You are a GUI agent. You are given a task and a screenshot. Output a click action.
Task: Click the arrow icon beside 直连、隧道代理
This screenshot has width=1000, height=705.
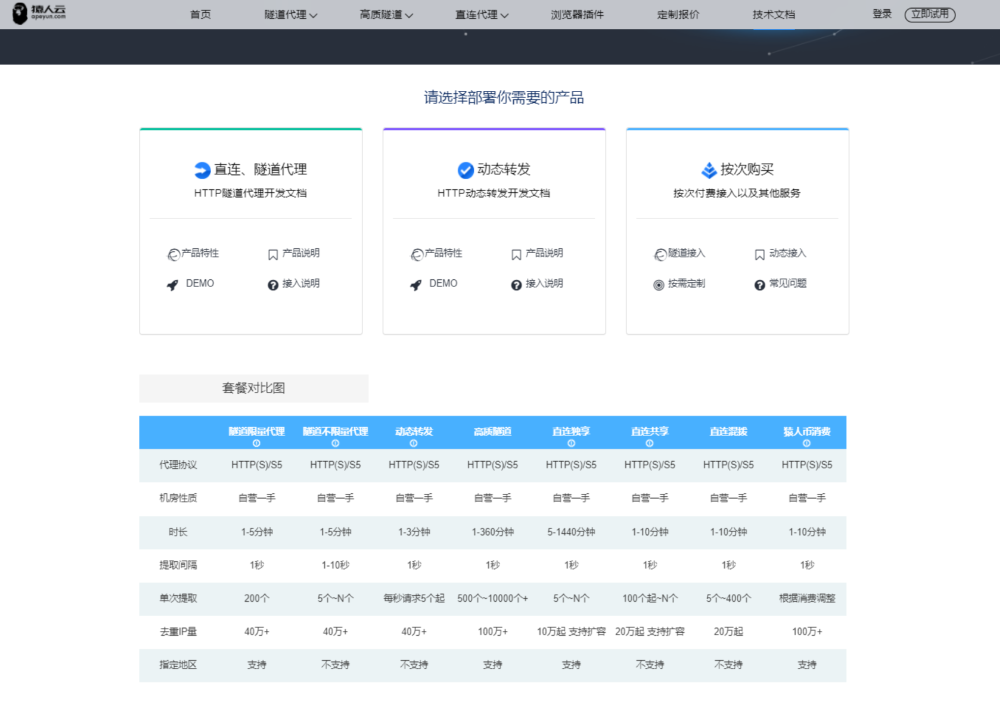coord(202,170)
